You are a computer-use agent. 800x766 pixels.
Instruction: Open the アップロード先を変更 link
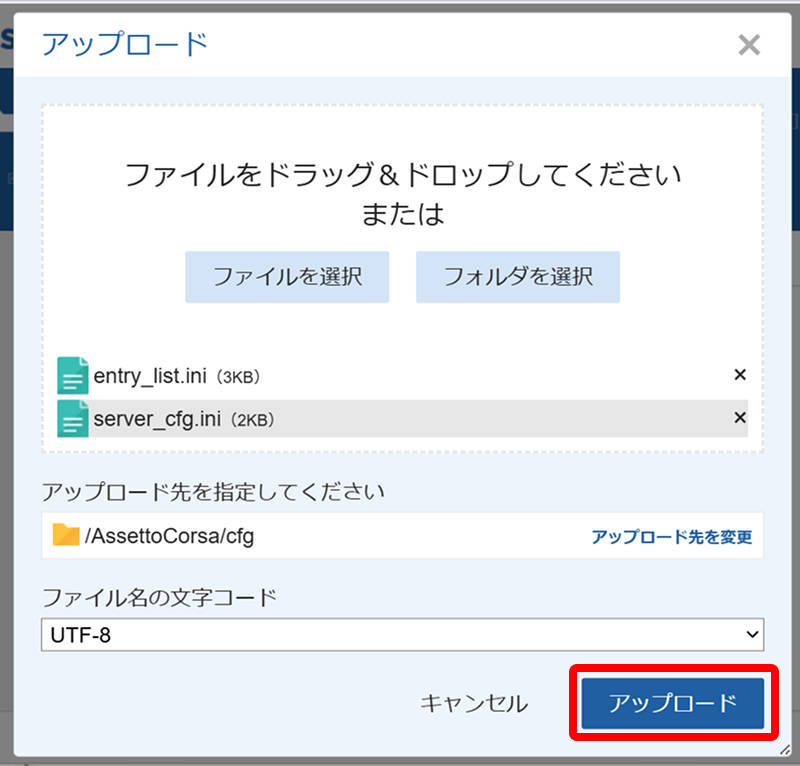671,537
